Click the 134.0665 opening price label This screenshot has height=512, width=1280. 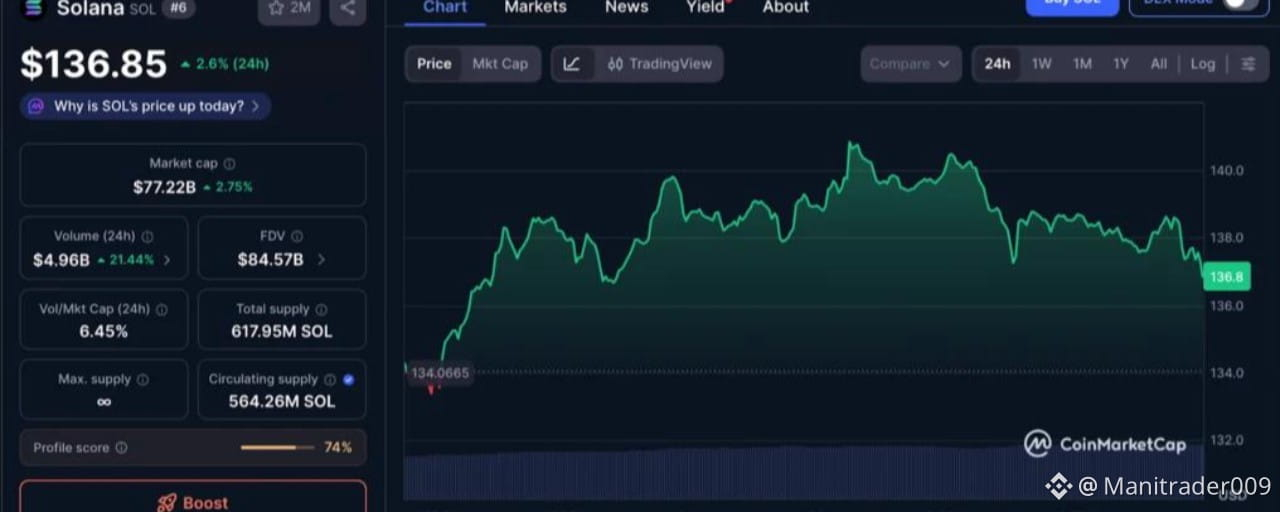pyautogui.click(x=440, y=373)
